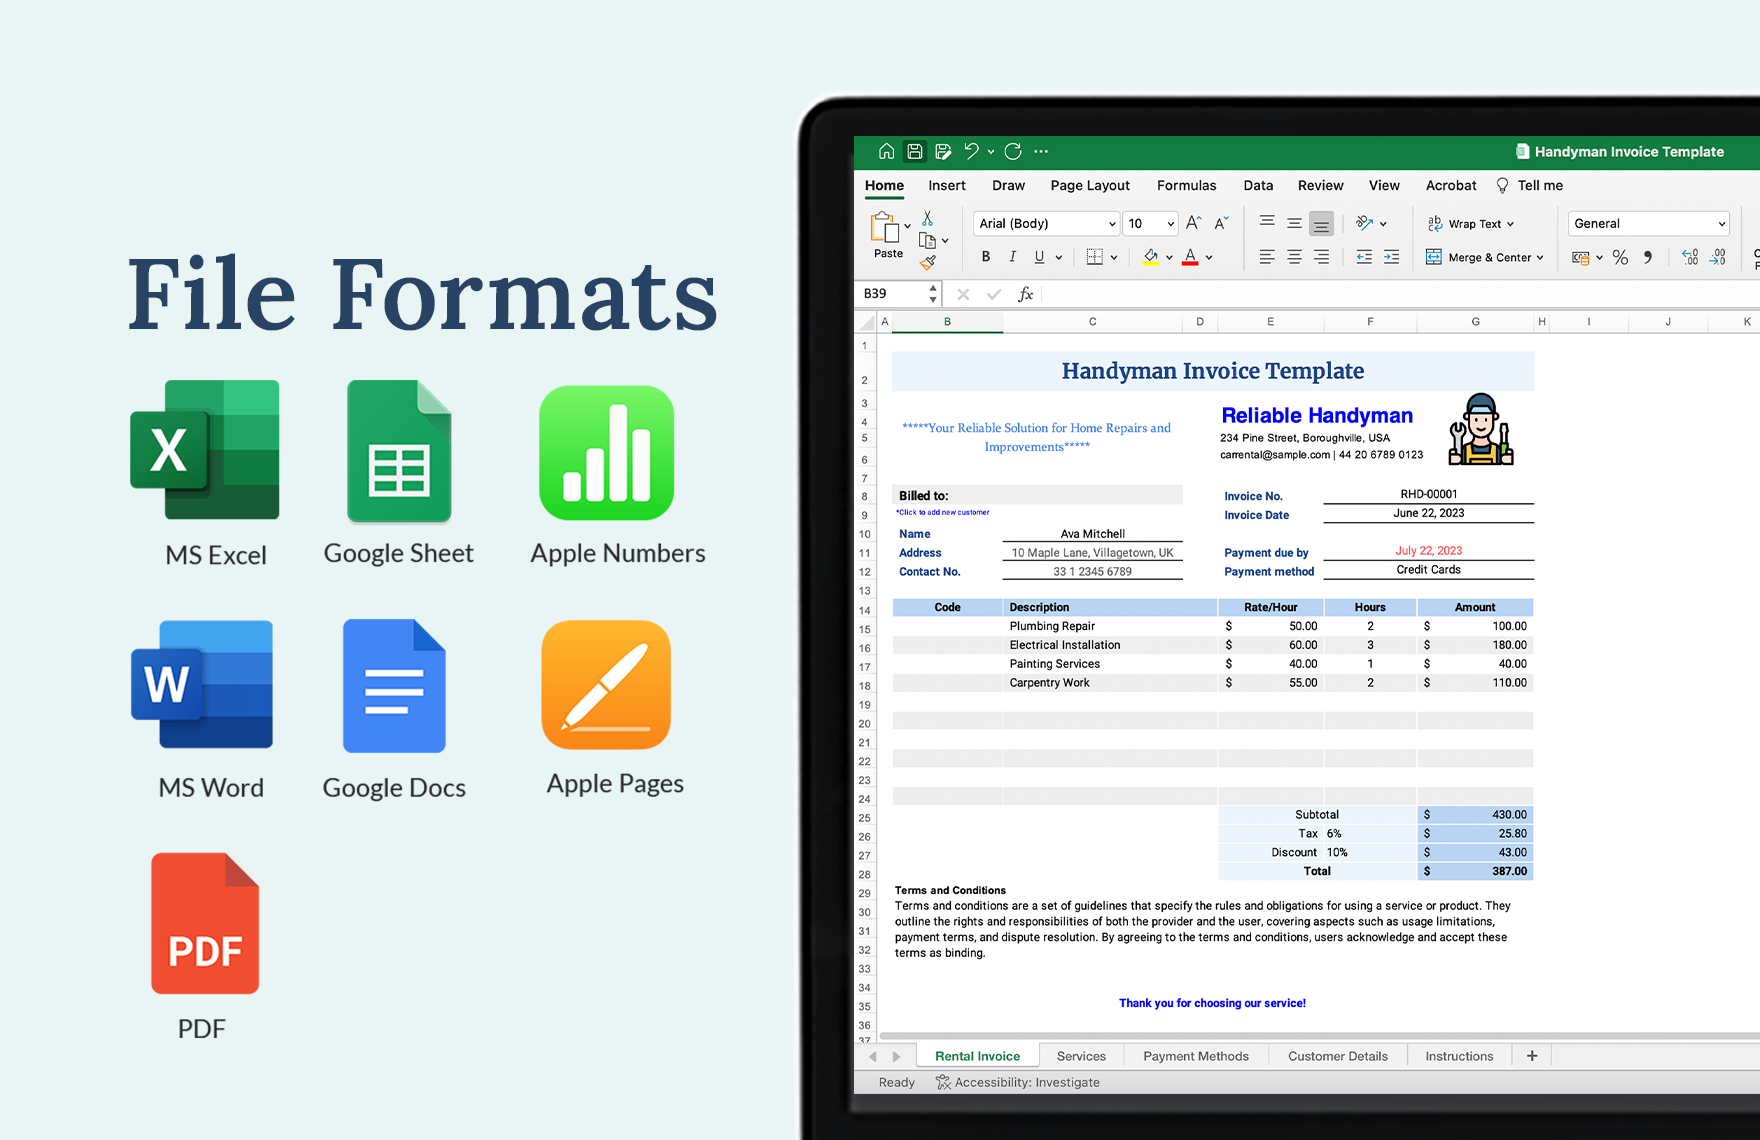
Task: Click the decrease decimal icon
Action: pyautogui.click(x=1717, y=257)
